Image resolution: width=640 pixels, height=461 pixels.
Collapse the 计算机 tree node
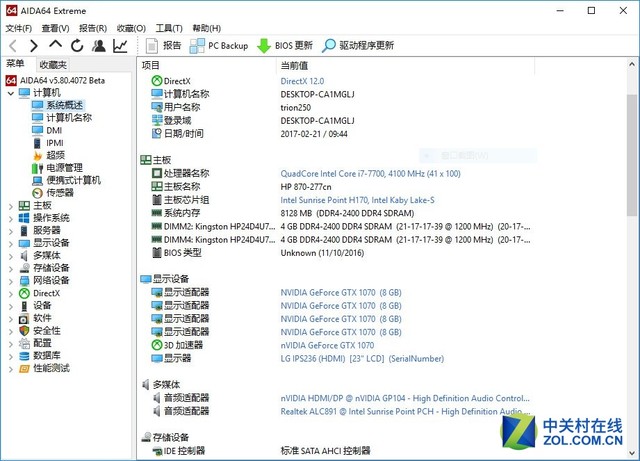(x=11, y=93)
